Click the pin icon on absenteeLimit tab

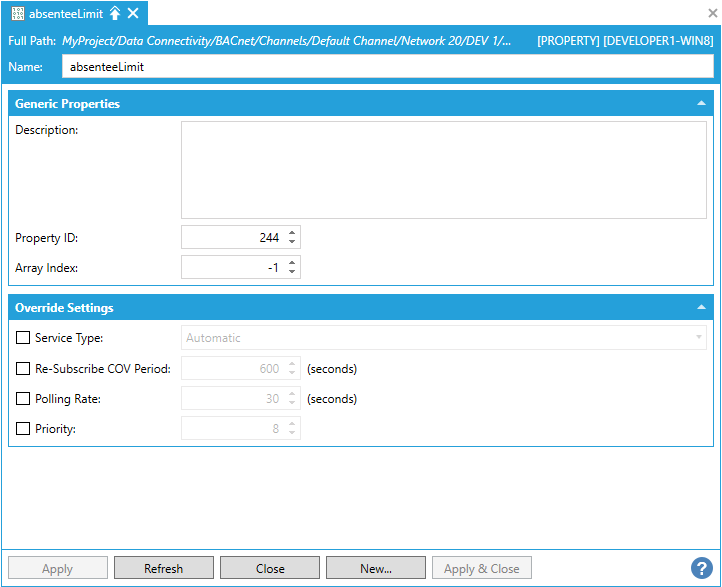[115, 13]
